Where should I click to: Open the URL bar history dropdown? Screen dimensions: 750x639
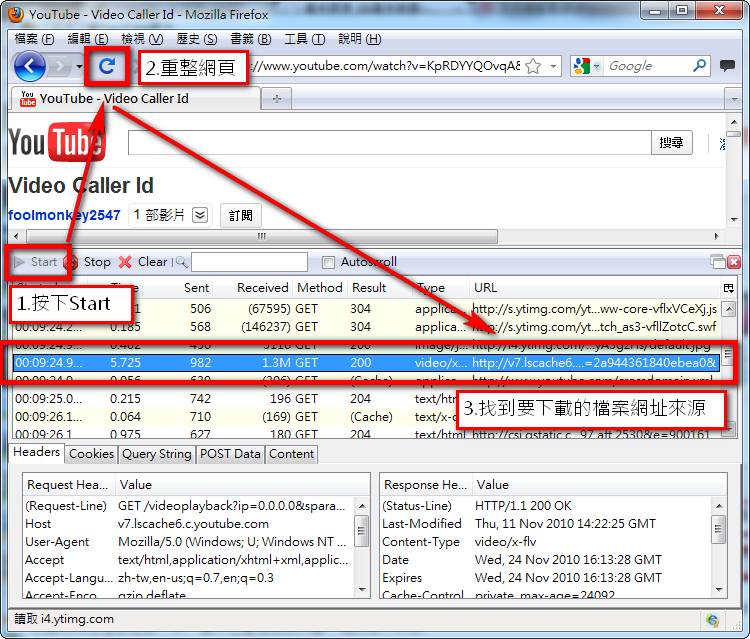click(x=553, y=66)
